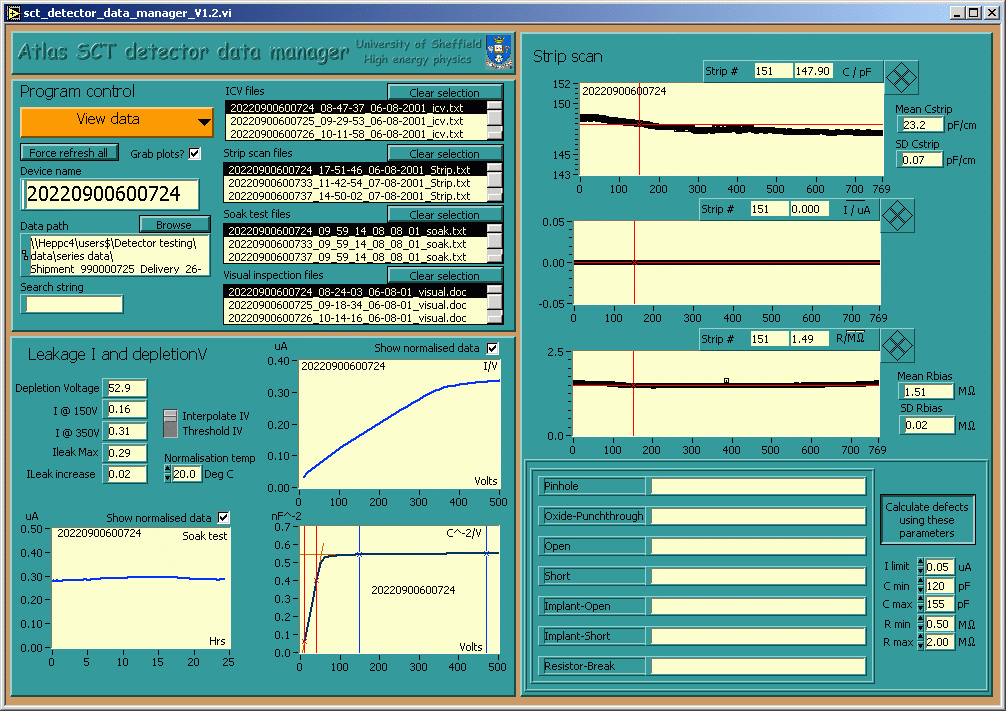The image size is (1006, 711).
Task: Click the Visual inspection files list scrollbar
Action: point(495,305)
